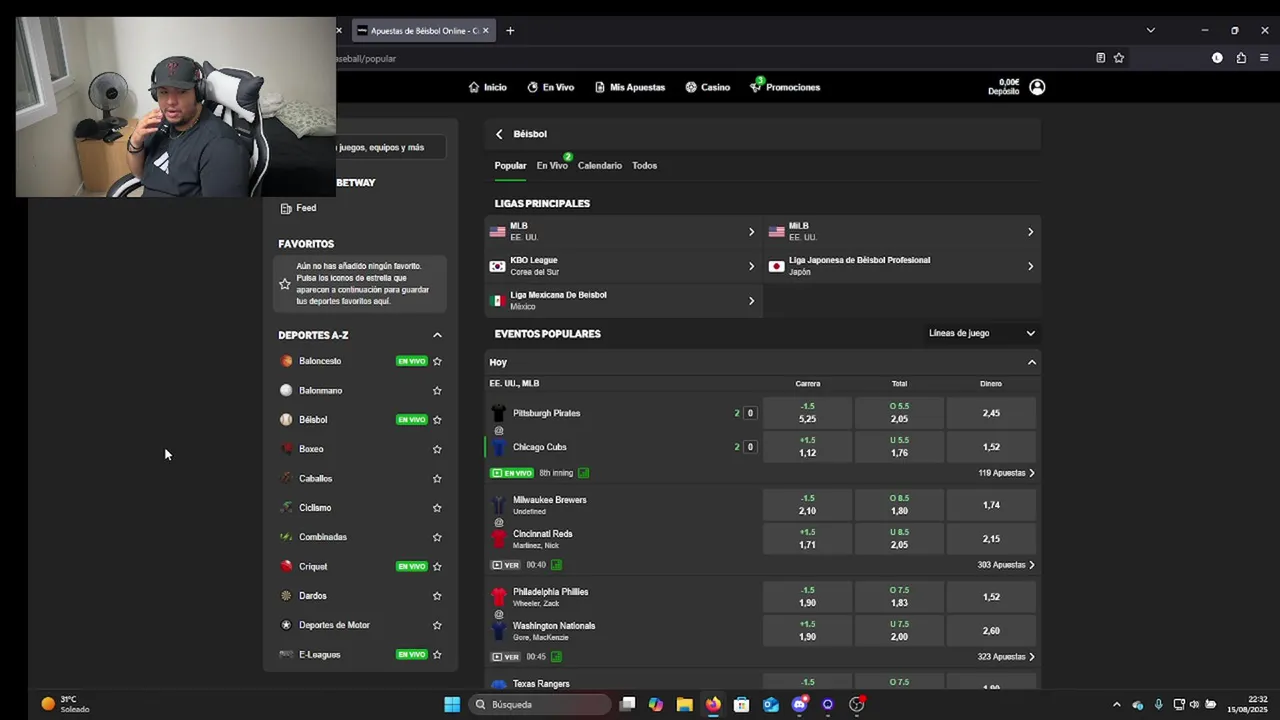Open the Promociones page
This screenshot has width=1280, height=720.
point(784,87)
